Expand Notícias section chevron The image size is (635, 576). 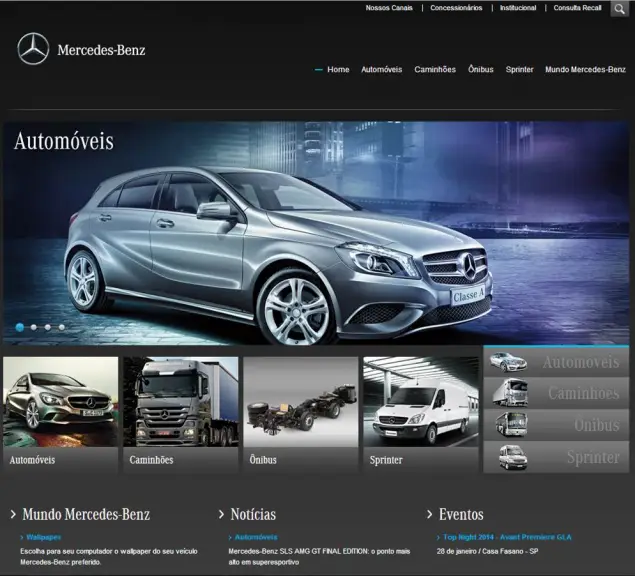[x=221, y=514]
